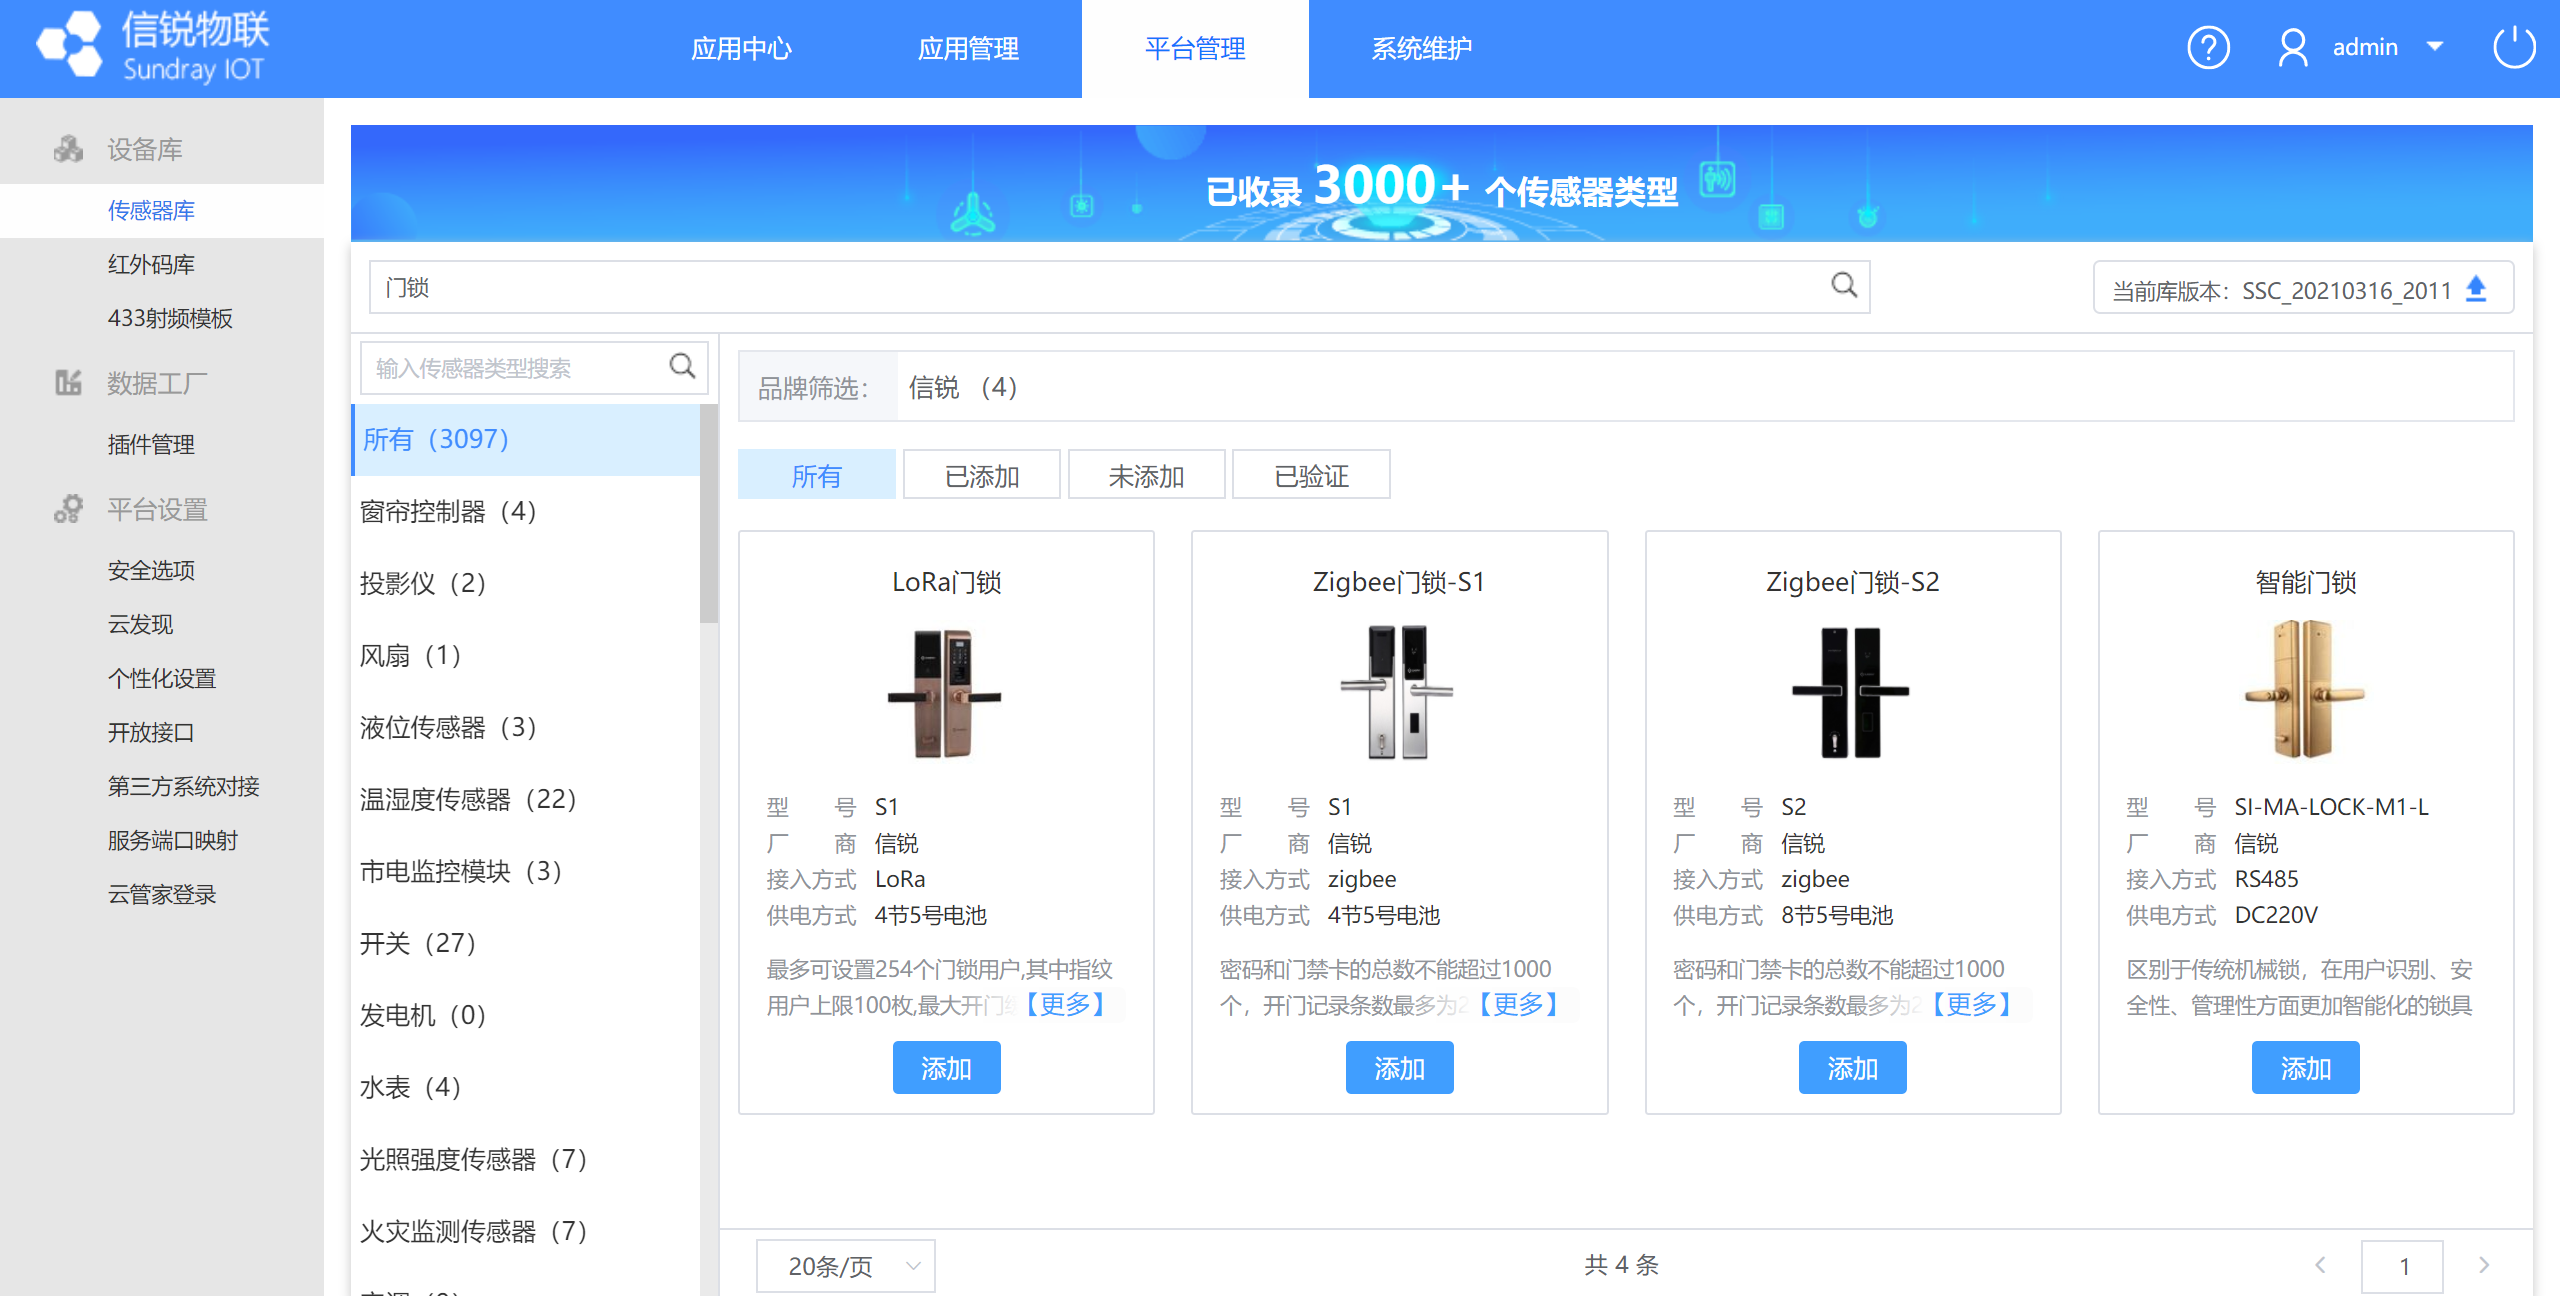This screenshot has height=1296, width=2560.
Task: Select category 所有 (3097)
Action: 525,439
